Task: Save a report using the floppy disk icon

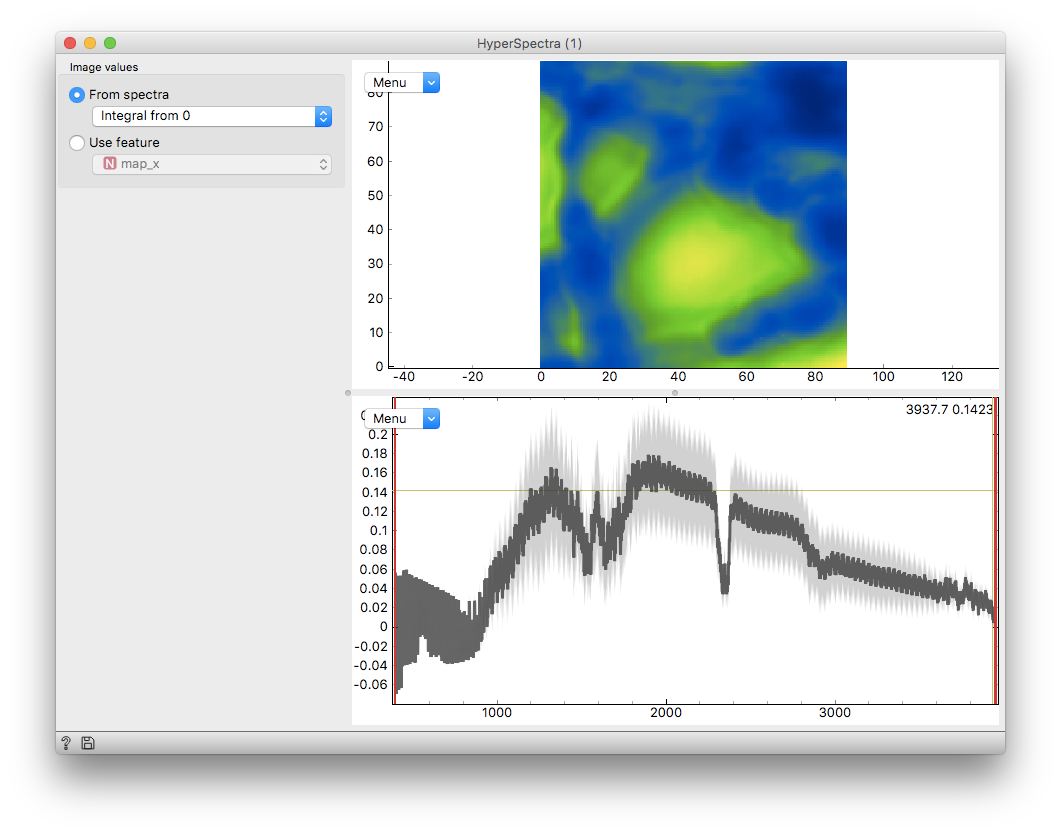Action: 88,743
